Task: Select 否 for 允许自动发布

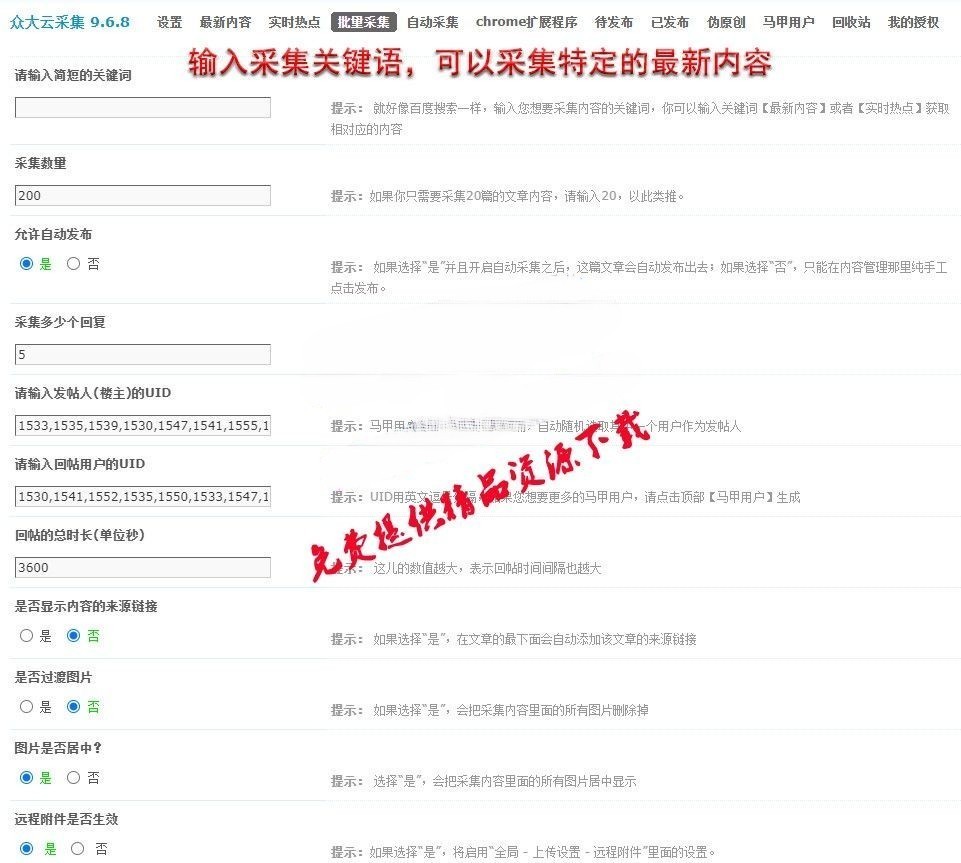Action: pos(73,264)
